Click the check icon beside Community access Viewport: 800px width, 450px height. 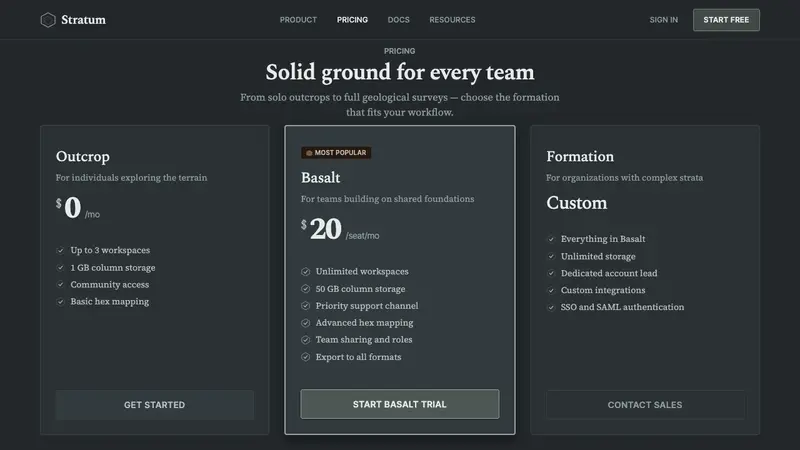pyautogui.click(x=60, y=285)
